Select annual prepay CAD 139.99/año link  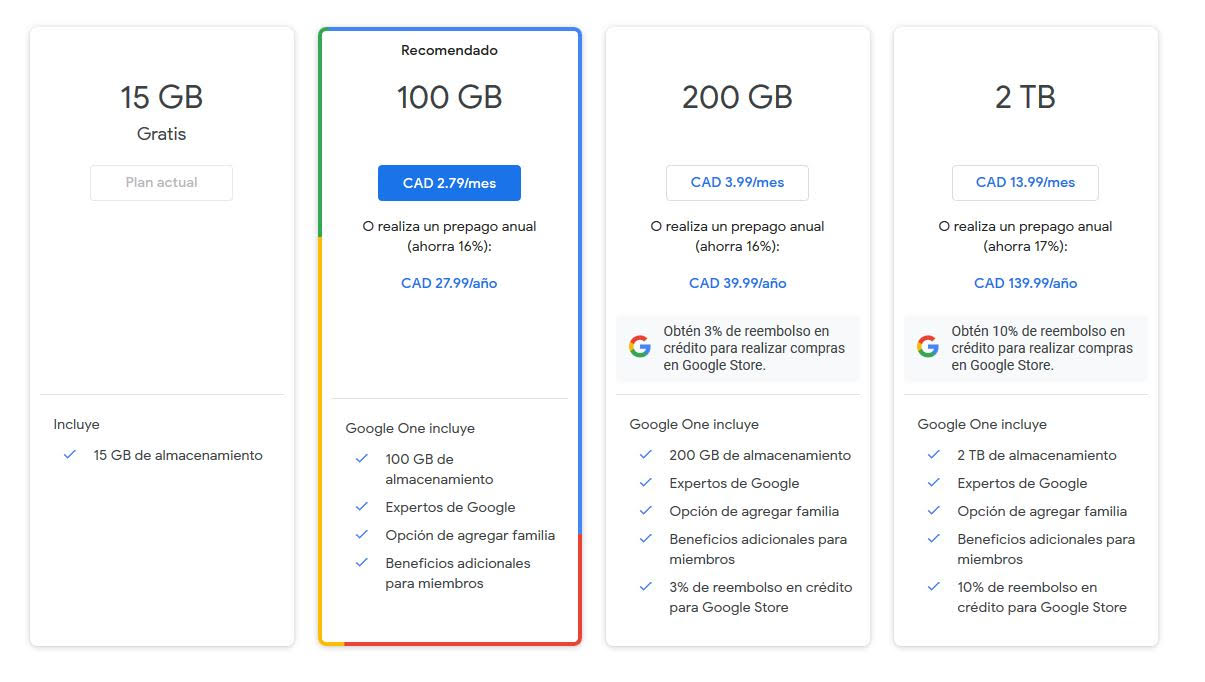point(1025,283)
